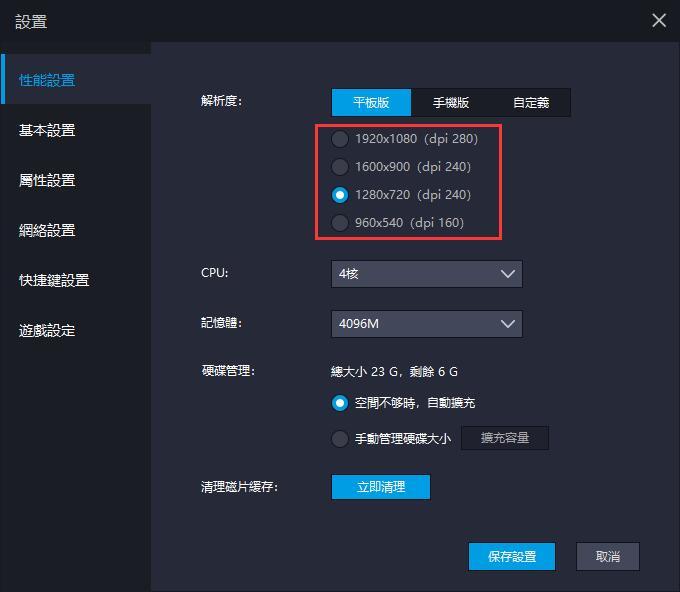Click the 保存設置 button

[x=512, y=556]
